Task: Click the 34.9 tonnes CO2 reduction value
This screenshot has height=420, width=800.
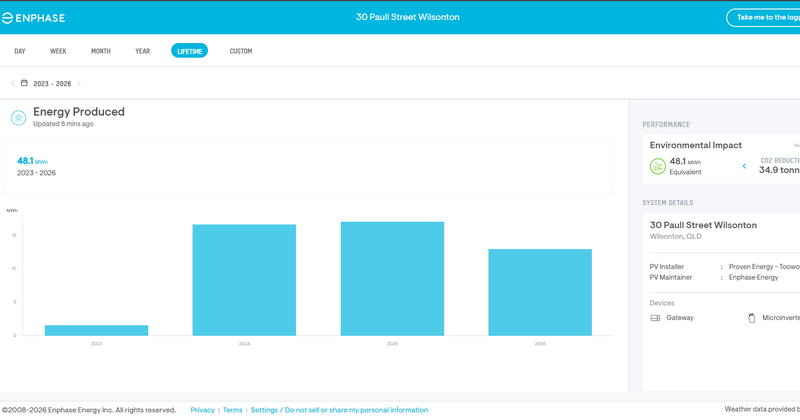Action: [x=779, y=170]
